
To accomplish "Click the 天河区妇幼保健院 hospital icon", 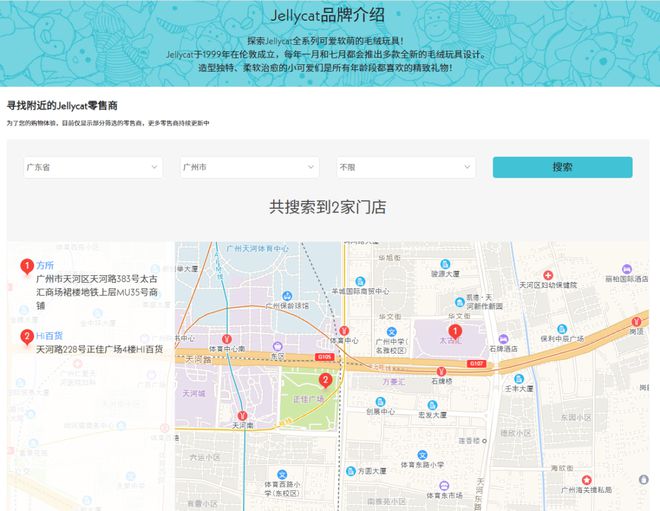I will tap(548, 275).
